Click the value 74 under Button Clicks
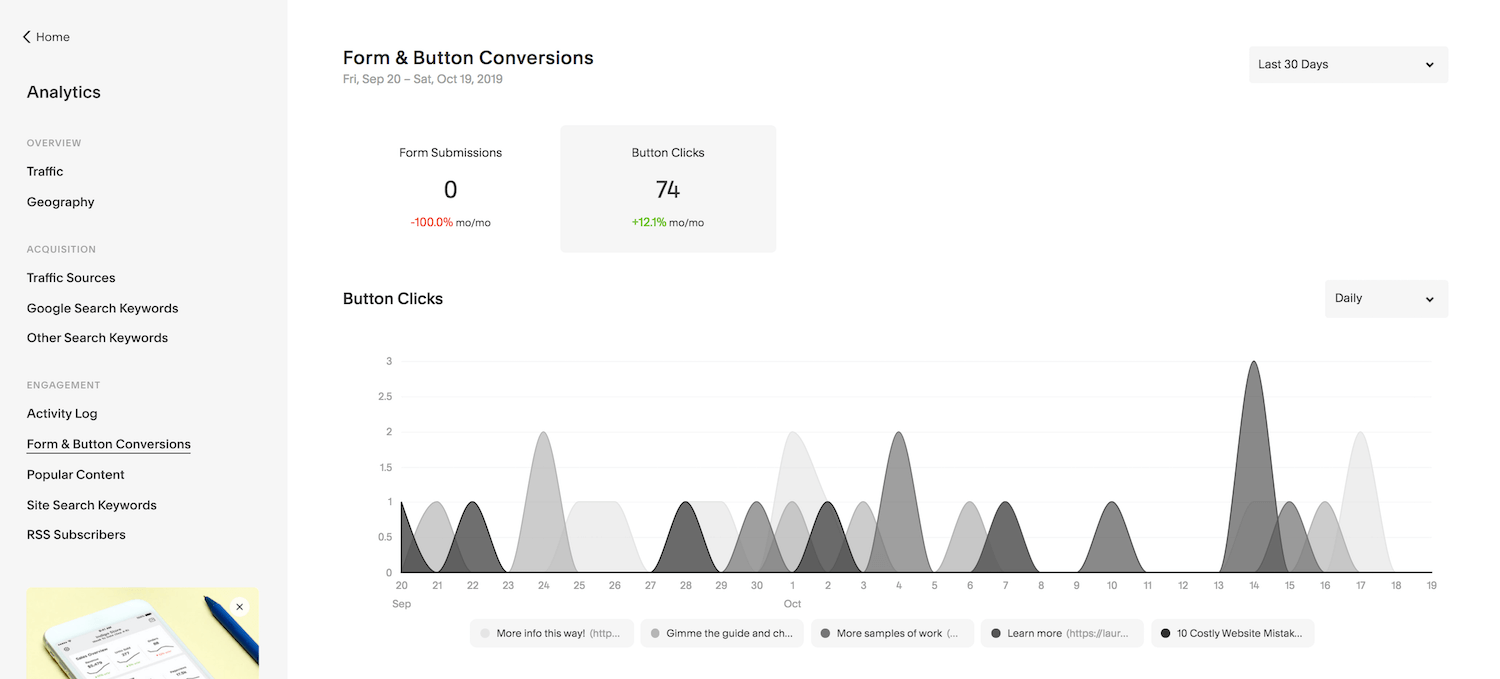1500x679 pixels. pos(668,189)
